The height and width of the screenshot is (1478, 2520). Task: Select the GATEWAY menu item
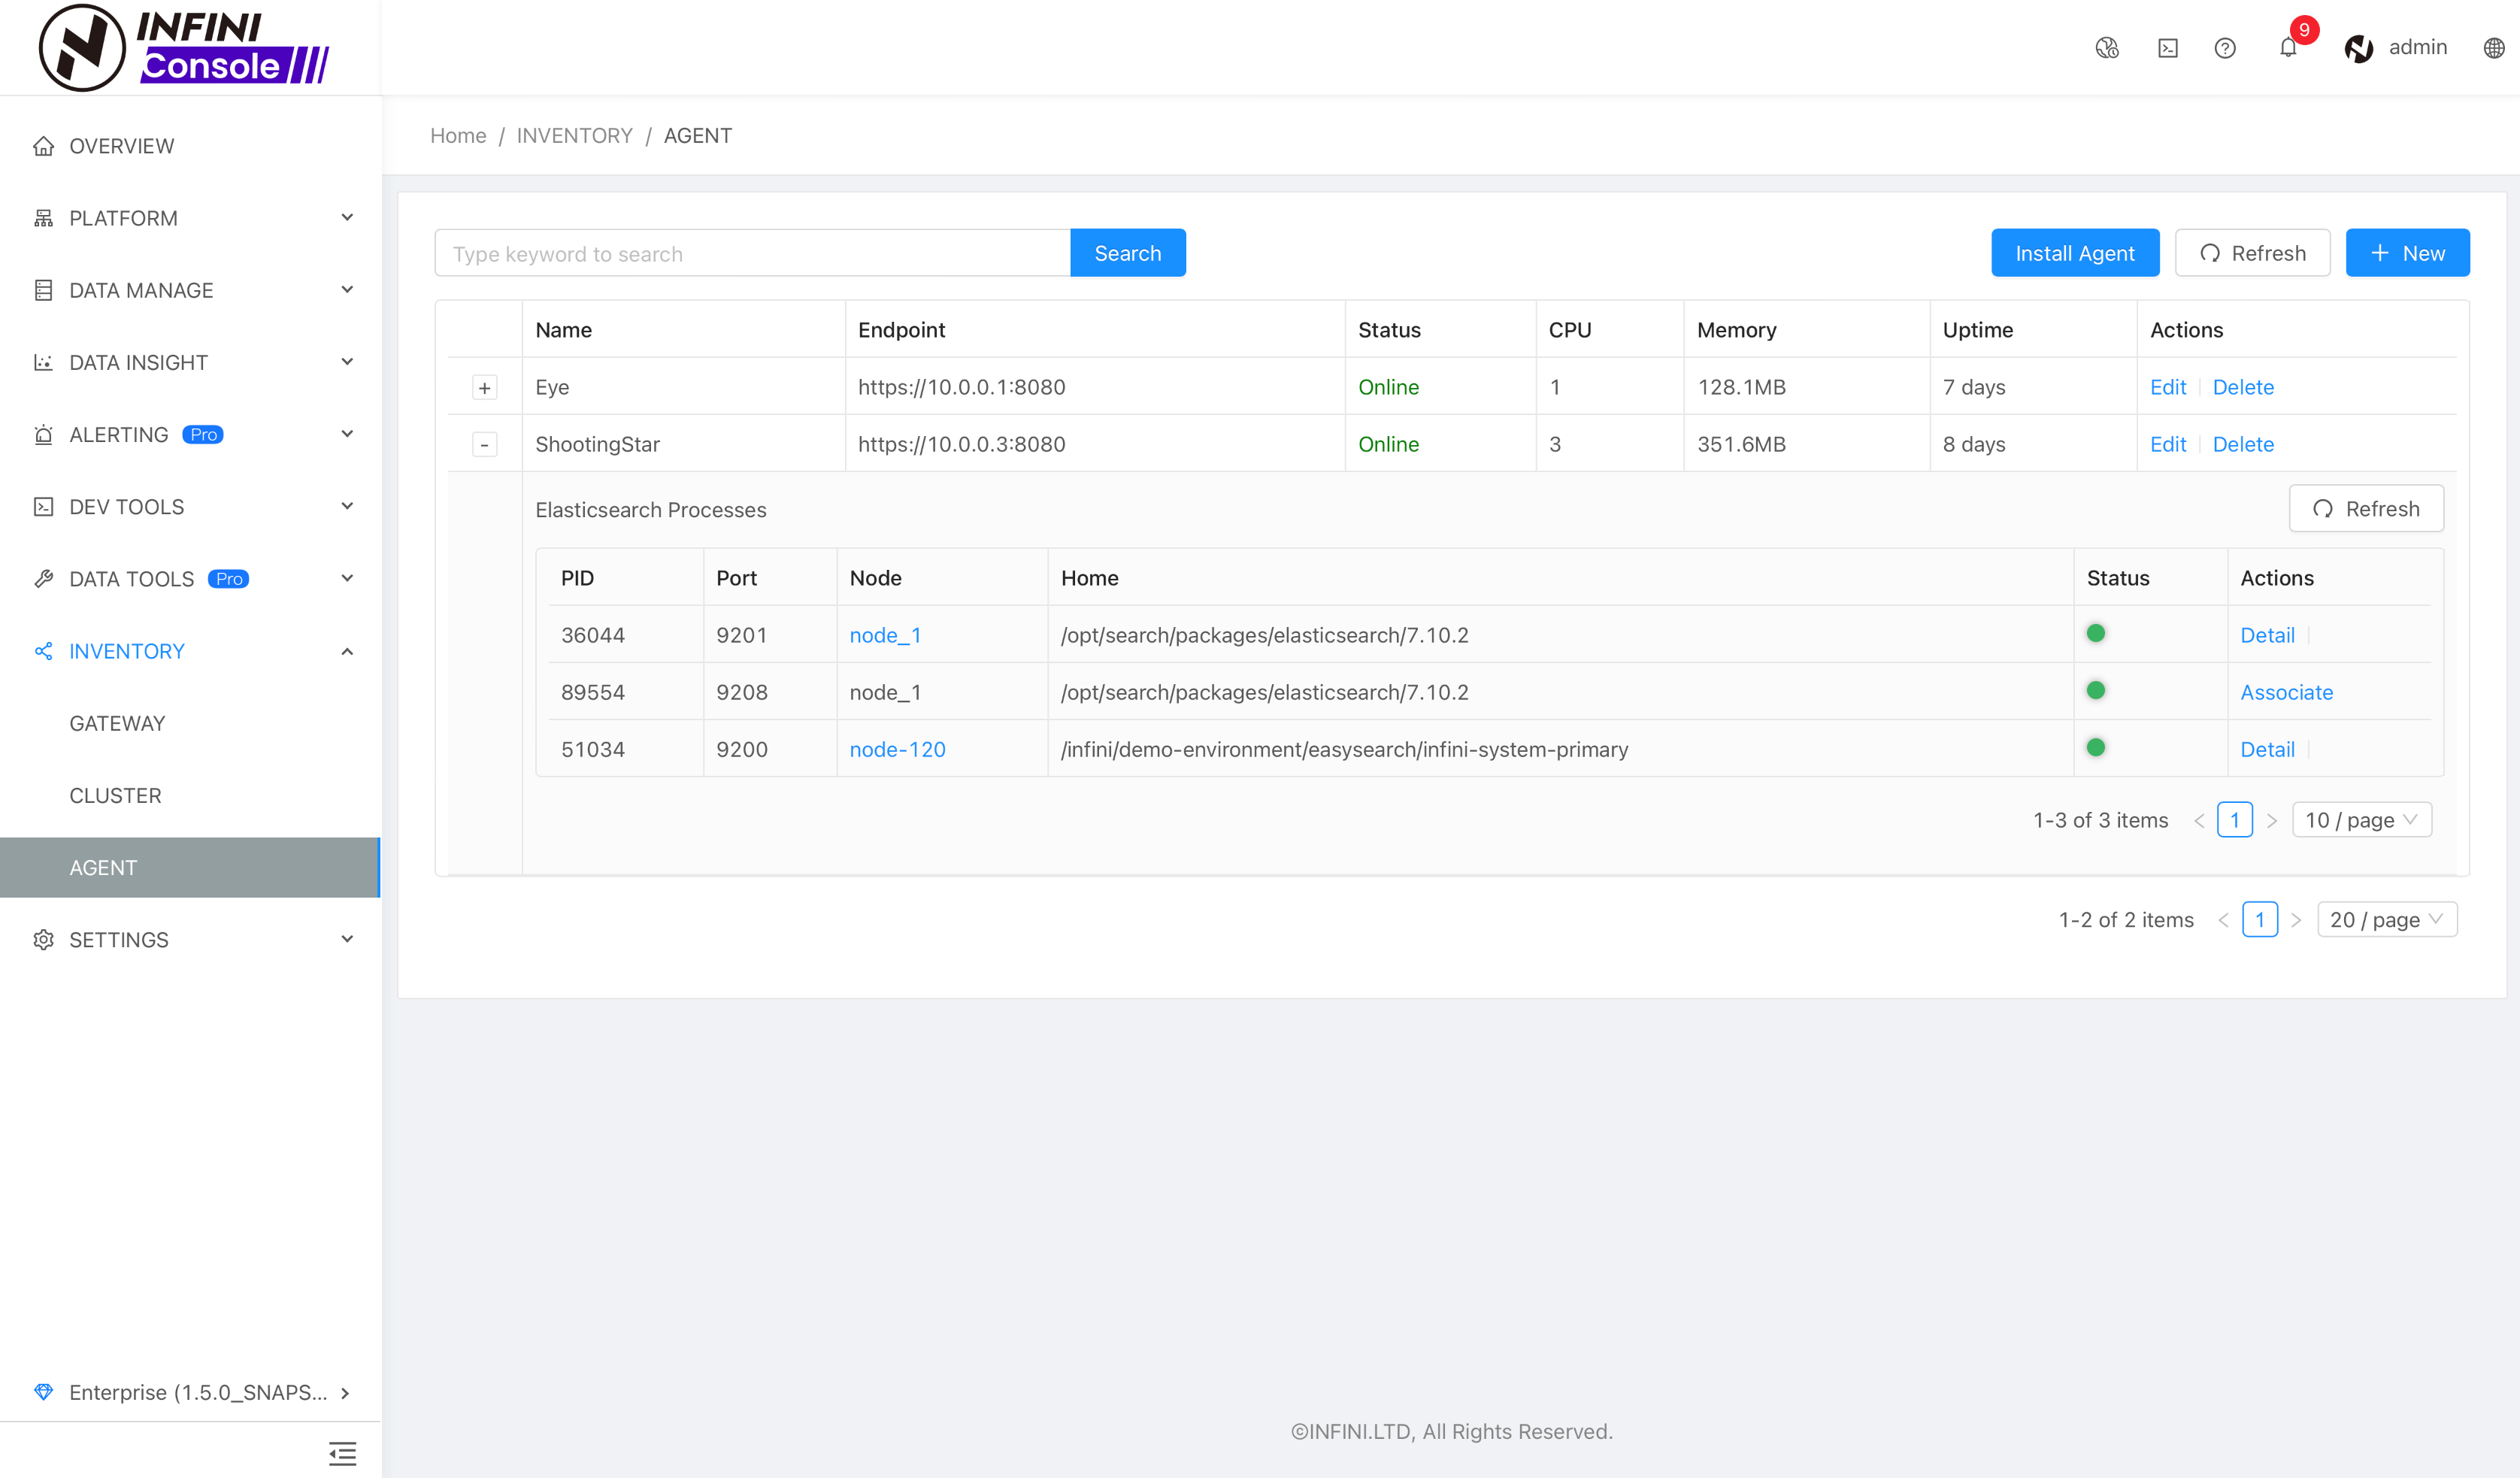coord(116,722)
